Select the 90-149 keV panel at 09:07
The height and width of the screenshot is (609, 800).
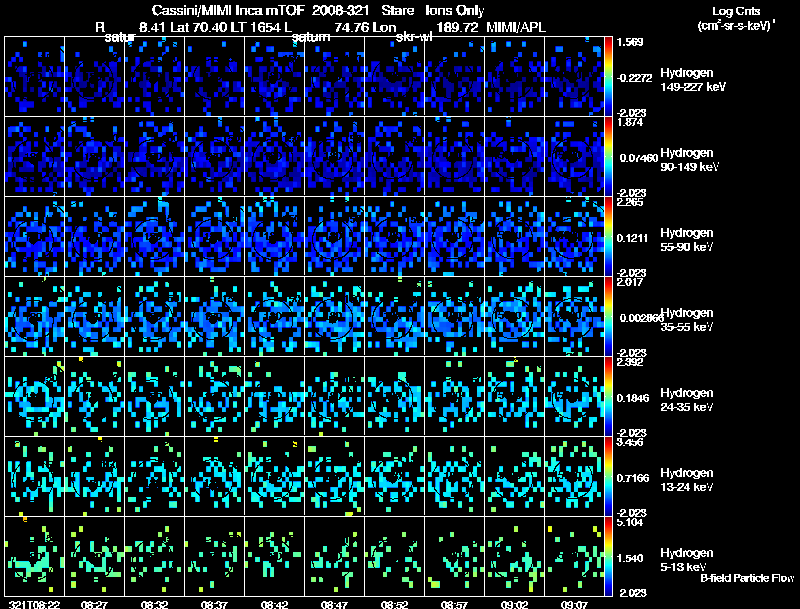pos(574,157)
